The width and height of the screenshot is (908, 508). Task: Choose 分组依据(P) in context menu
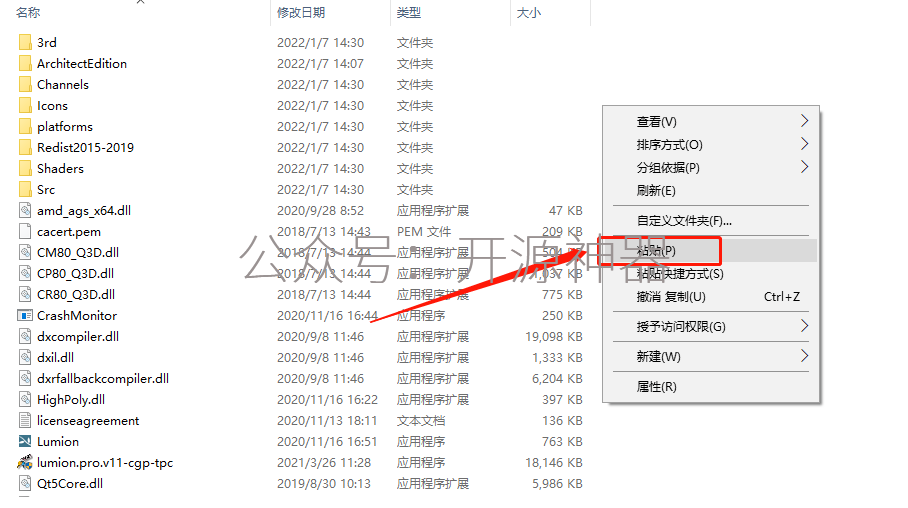point(711,168)
